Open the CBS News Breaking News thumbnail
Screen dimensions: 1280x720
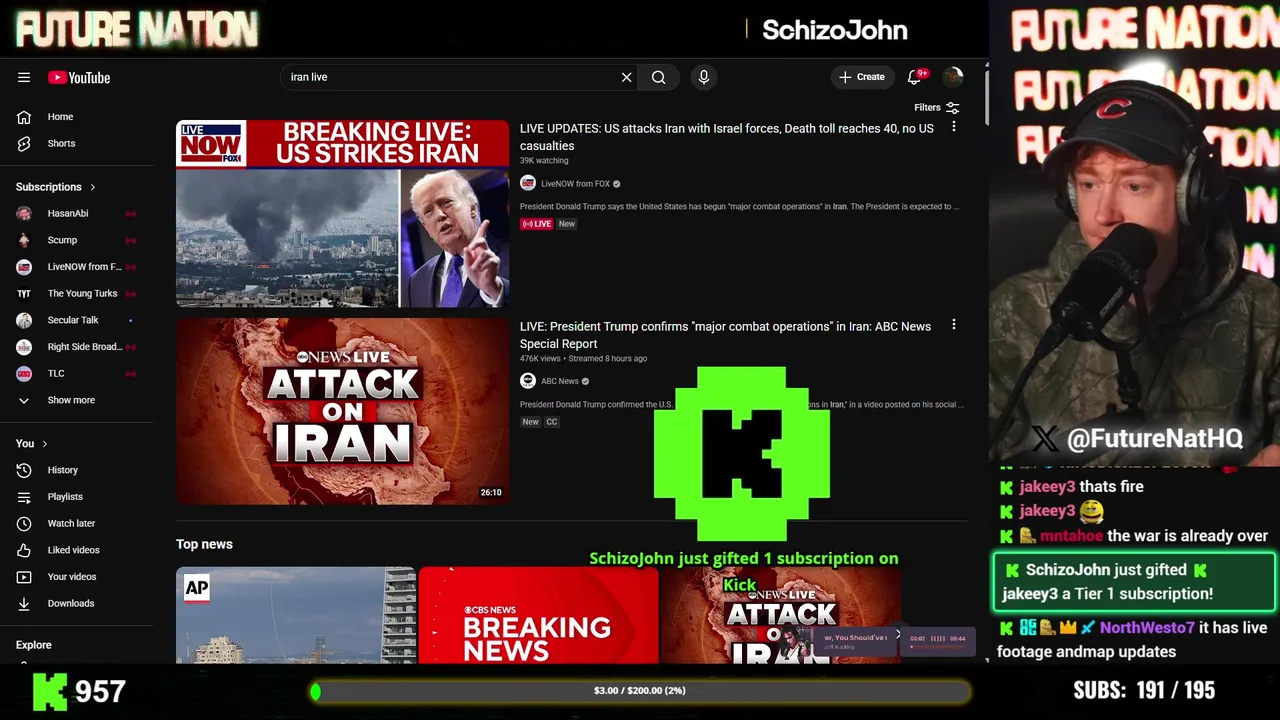click(538, 615)
